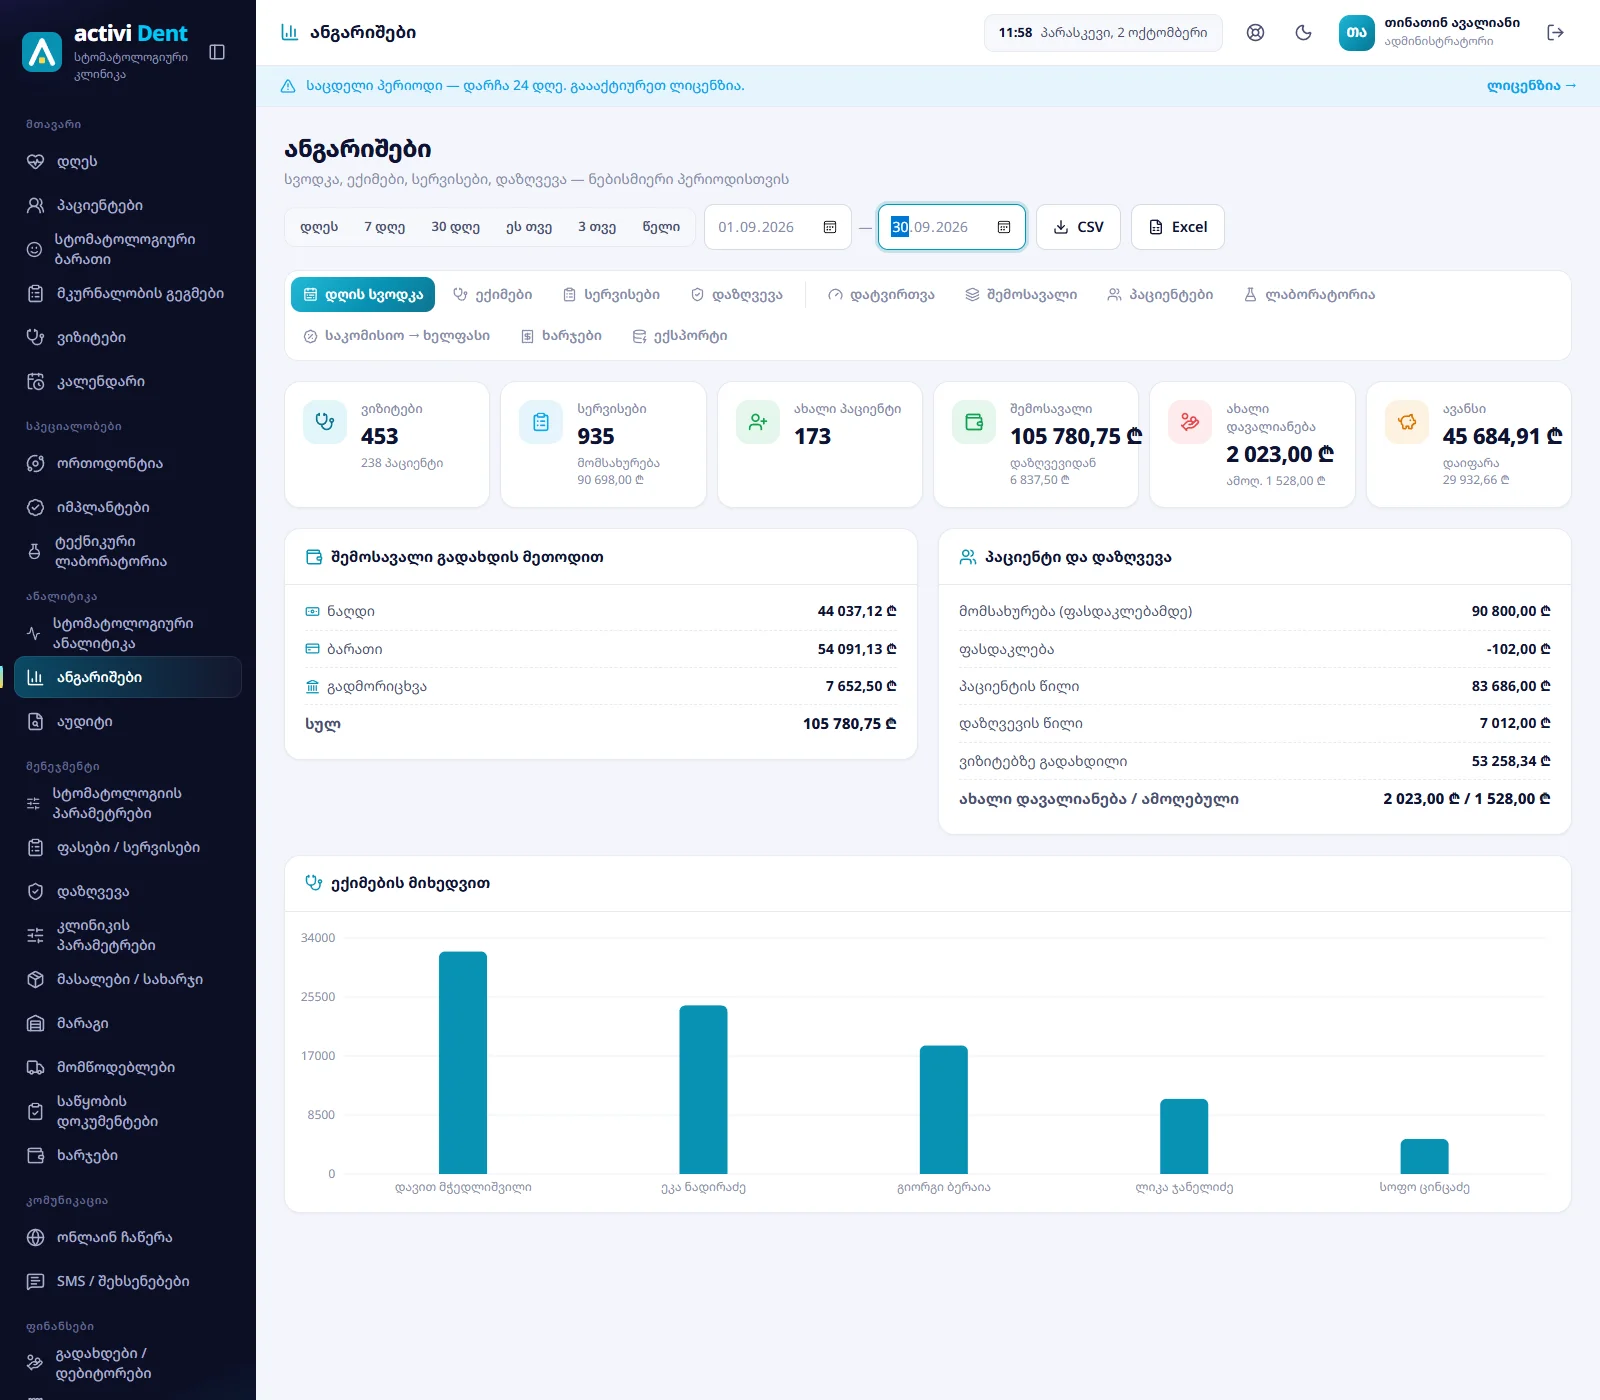Open აუდიტი in the sidebar
Viewport: 1600px width, 1400px height.
pos(128,722)
